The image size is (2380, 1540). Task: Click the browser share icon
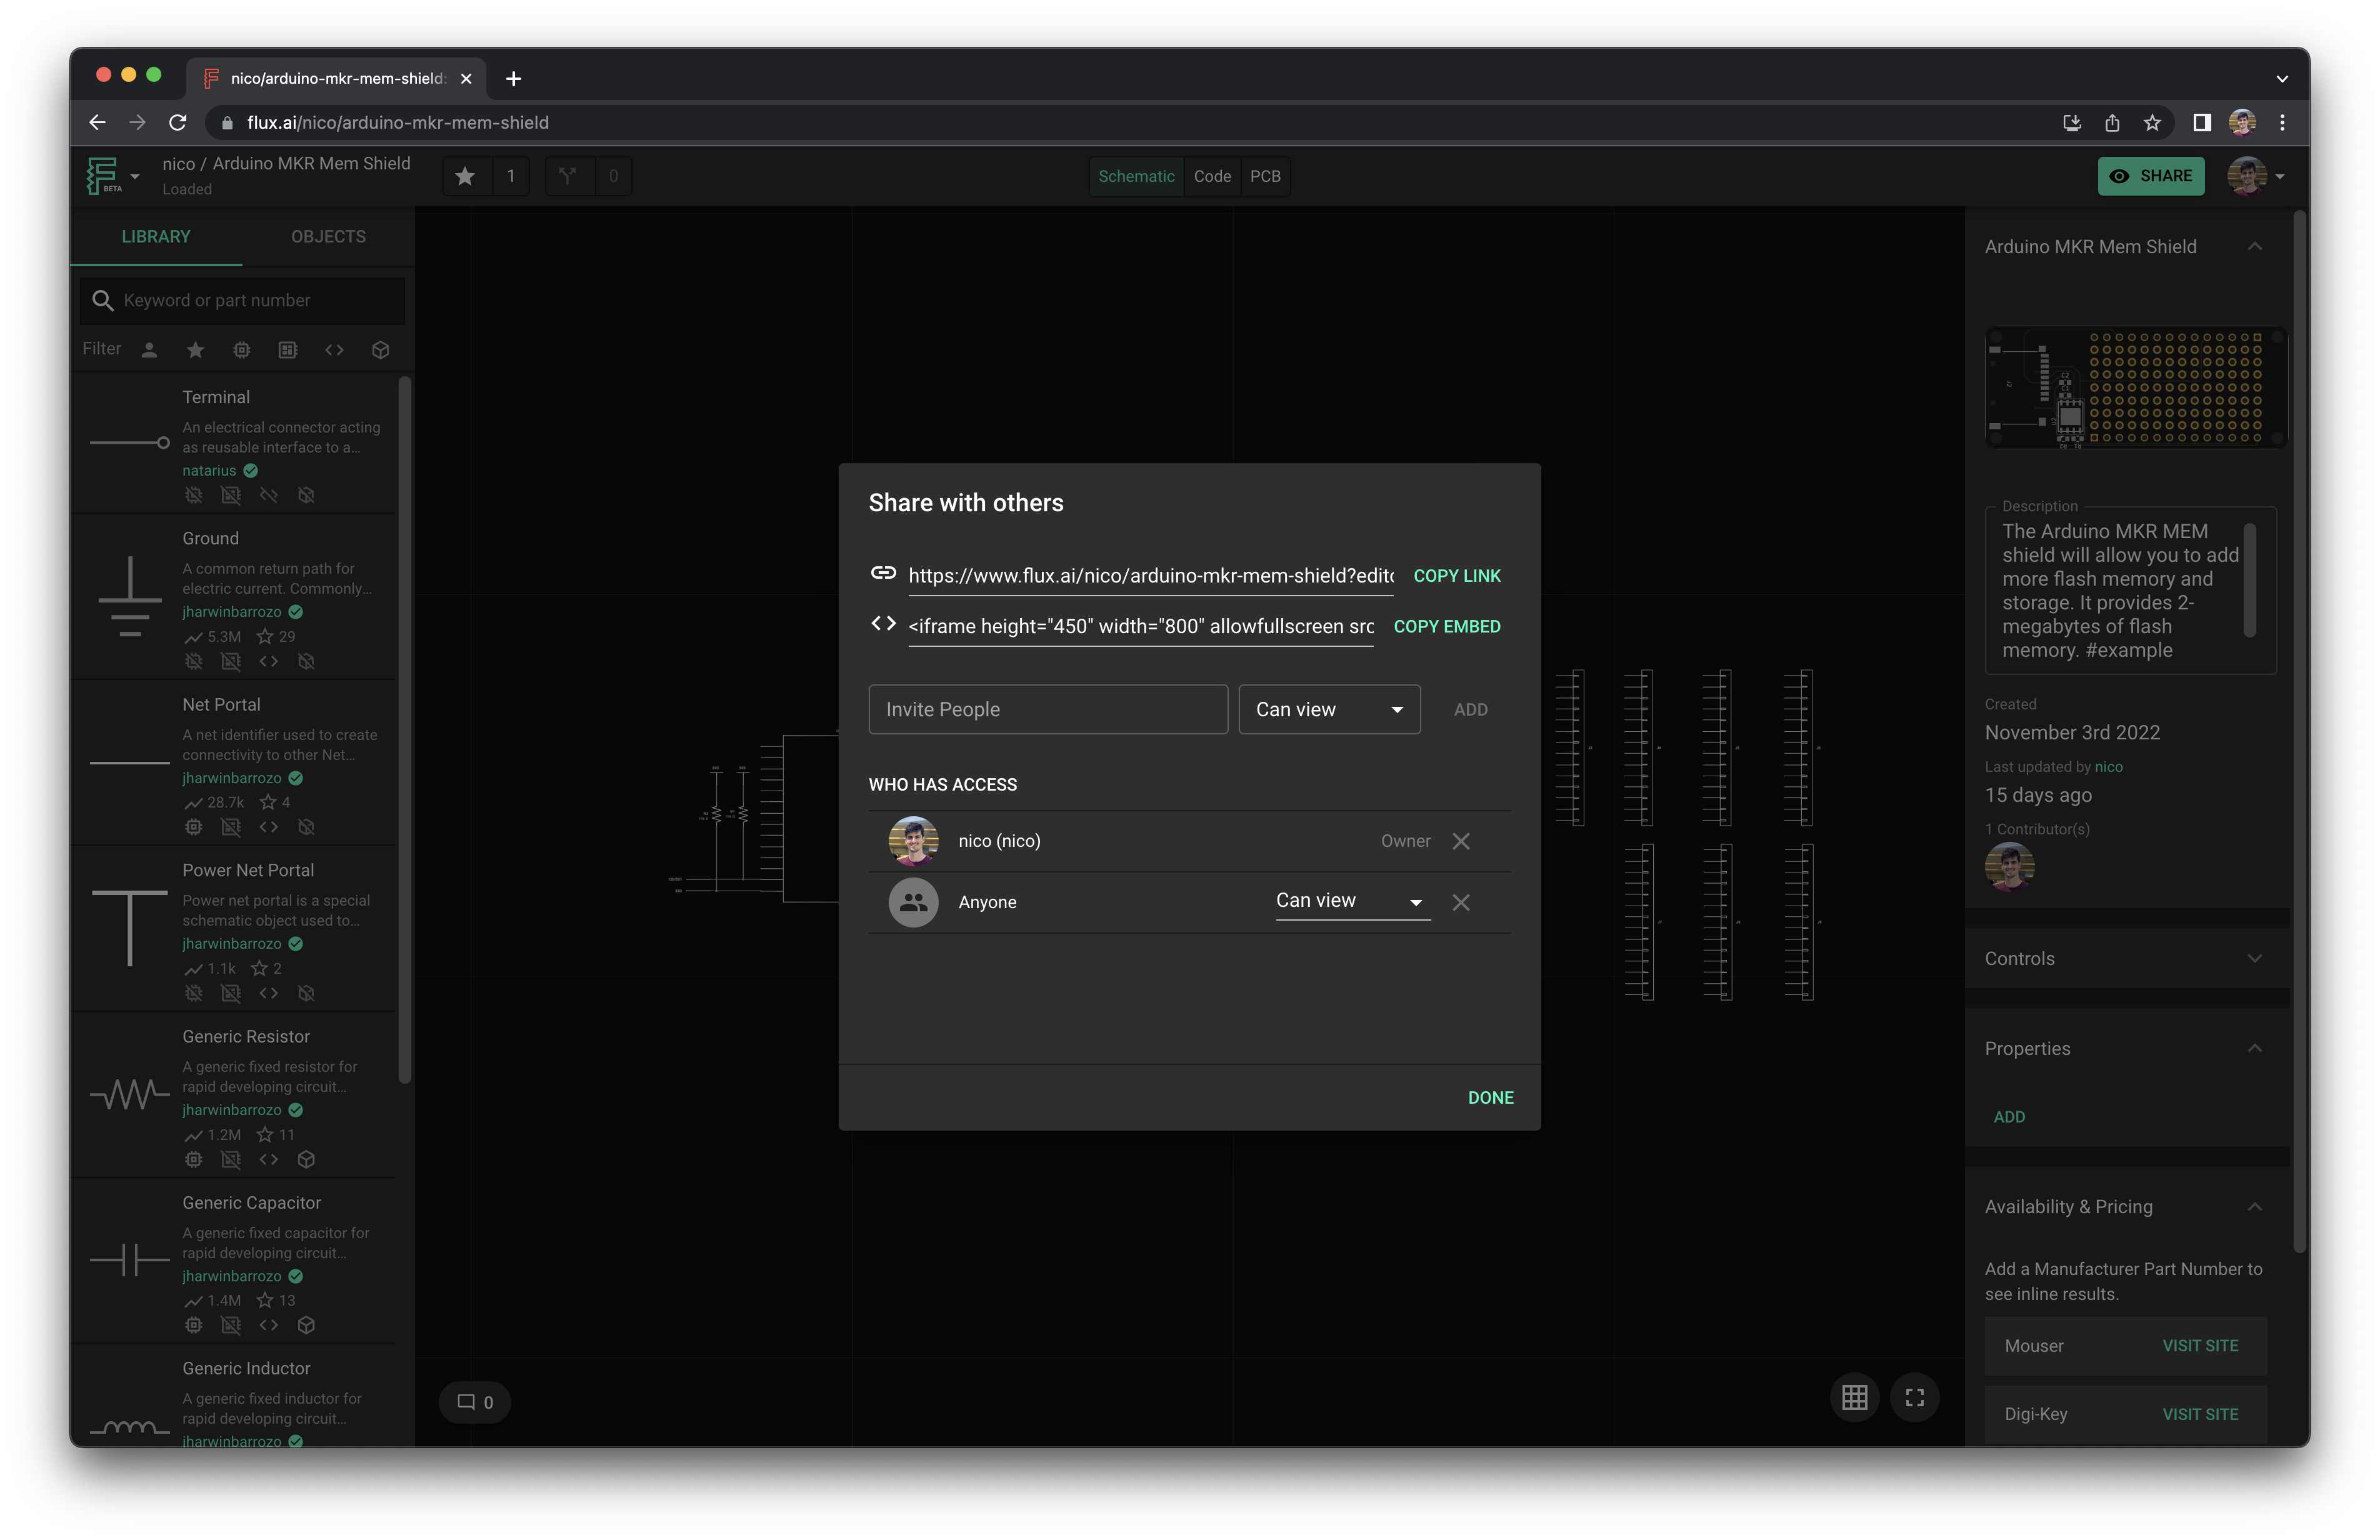[x=2112, y=122]
